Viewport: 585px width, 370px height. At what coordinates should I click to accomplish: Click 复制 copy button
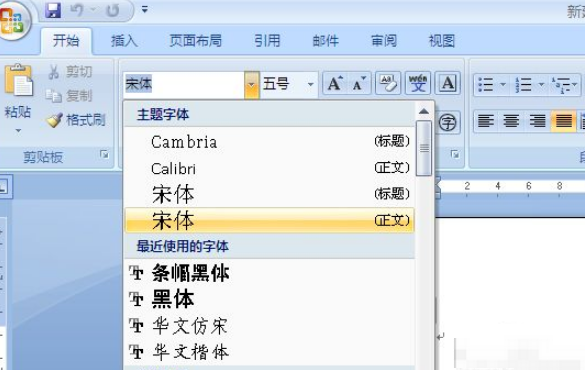pyautogui.click(x=69, y=96)
